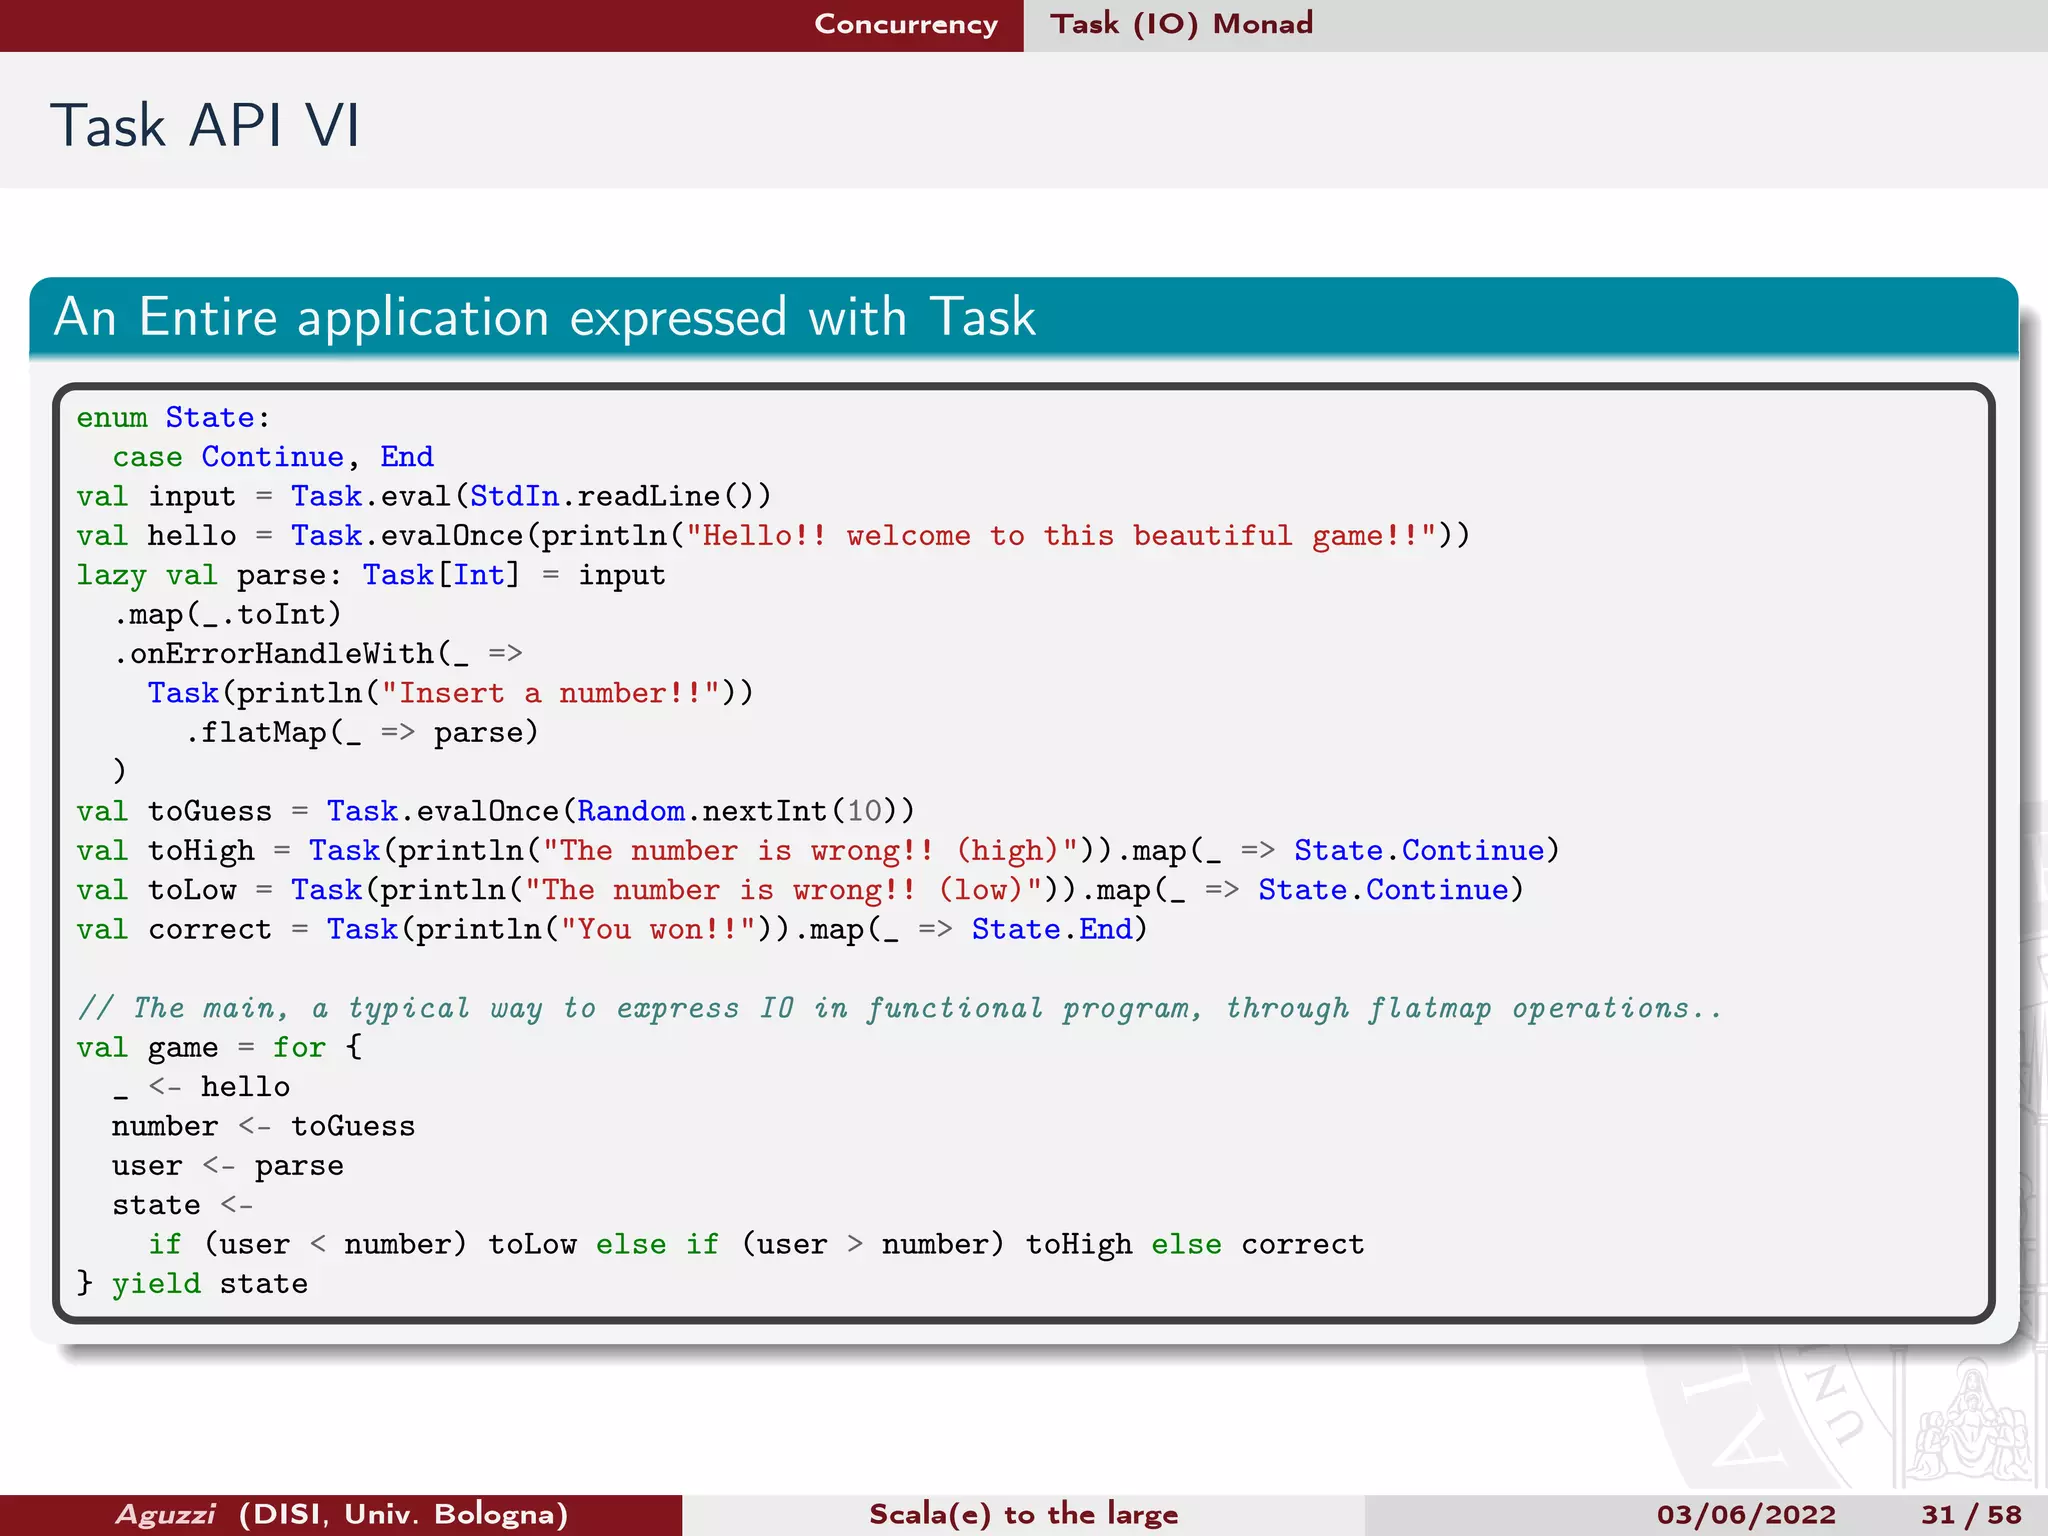Click the 'lazy val parse: Task[Int] = input' line

tap(371, 576)
